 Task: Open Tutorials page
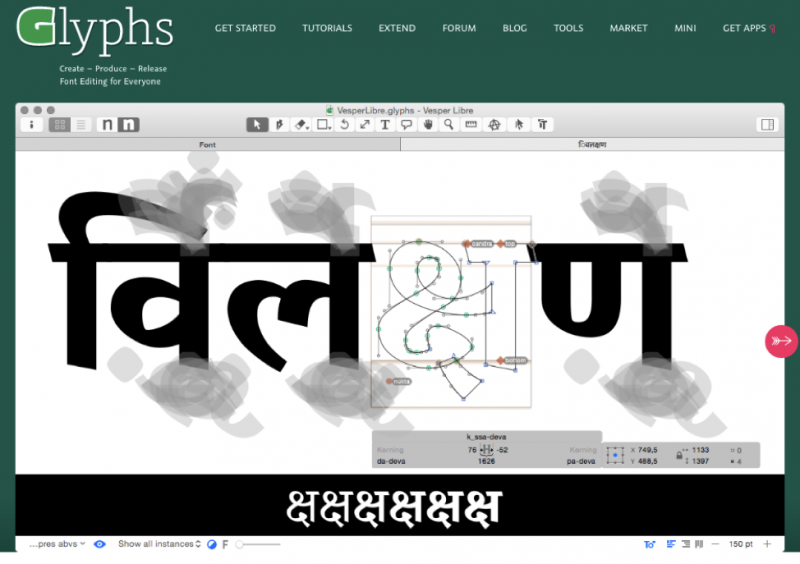pos(327,28)
